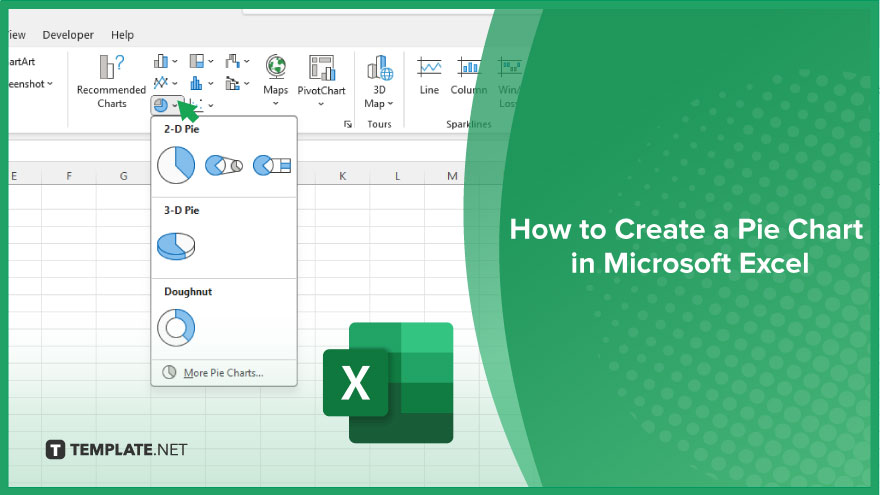Select column header G
Viewport: 880px width, 495px height.
point(123,176)
